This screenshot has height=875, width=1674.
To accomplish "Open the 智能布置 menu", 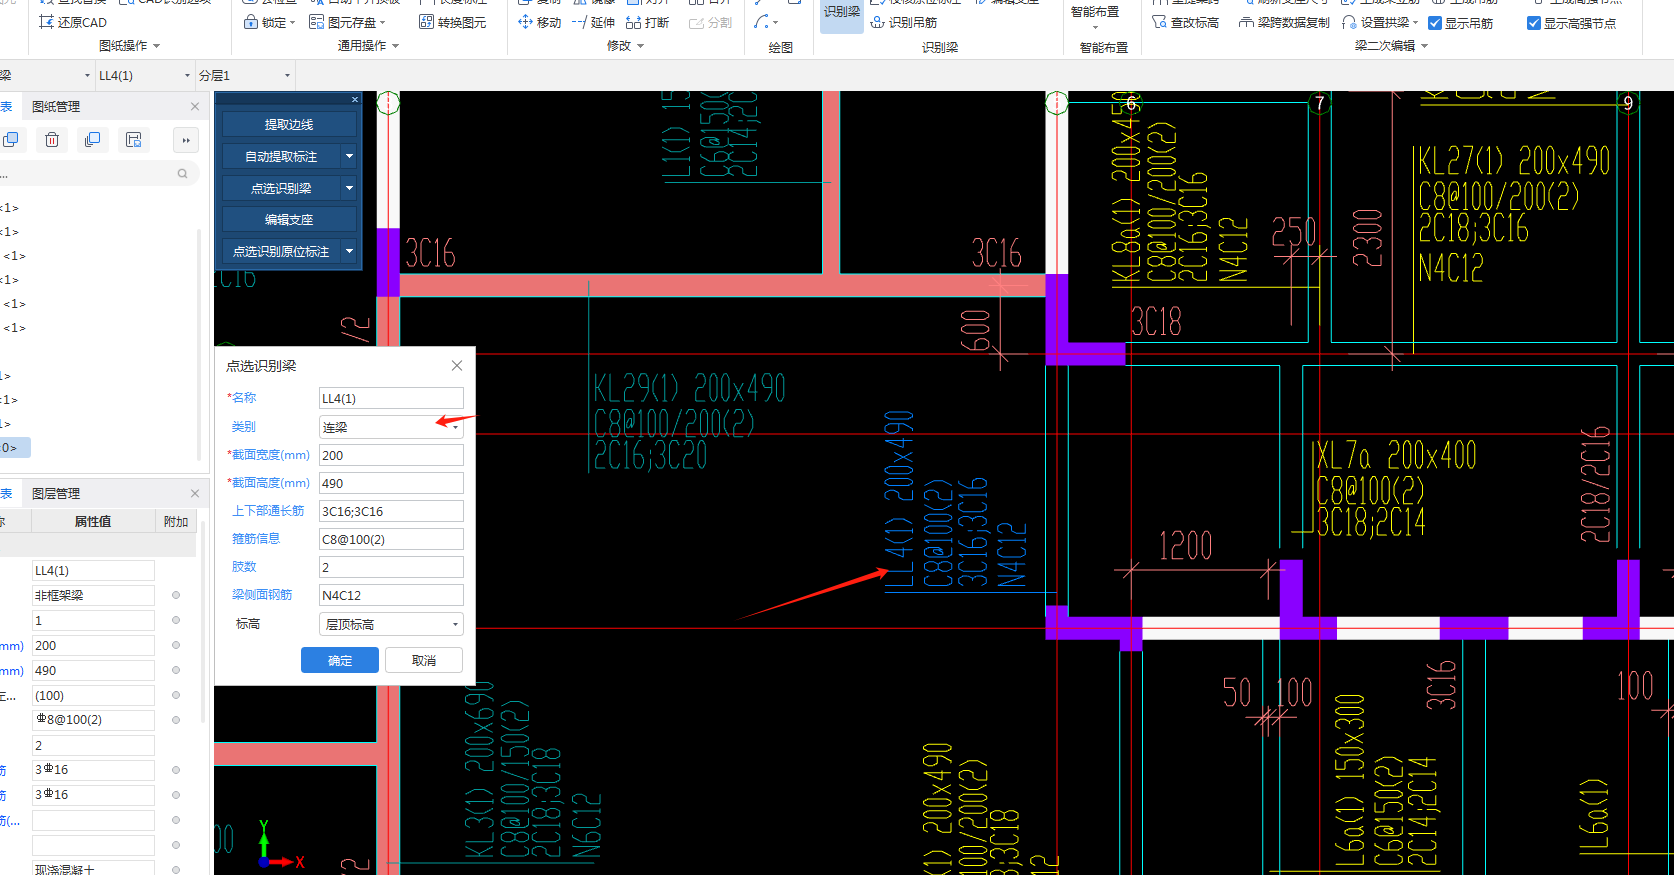I will pos(1095,16).
